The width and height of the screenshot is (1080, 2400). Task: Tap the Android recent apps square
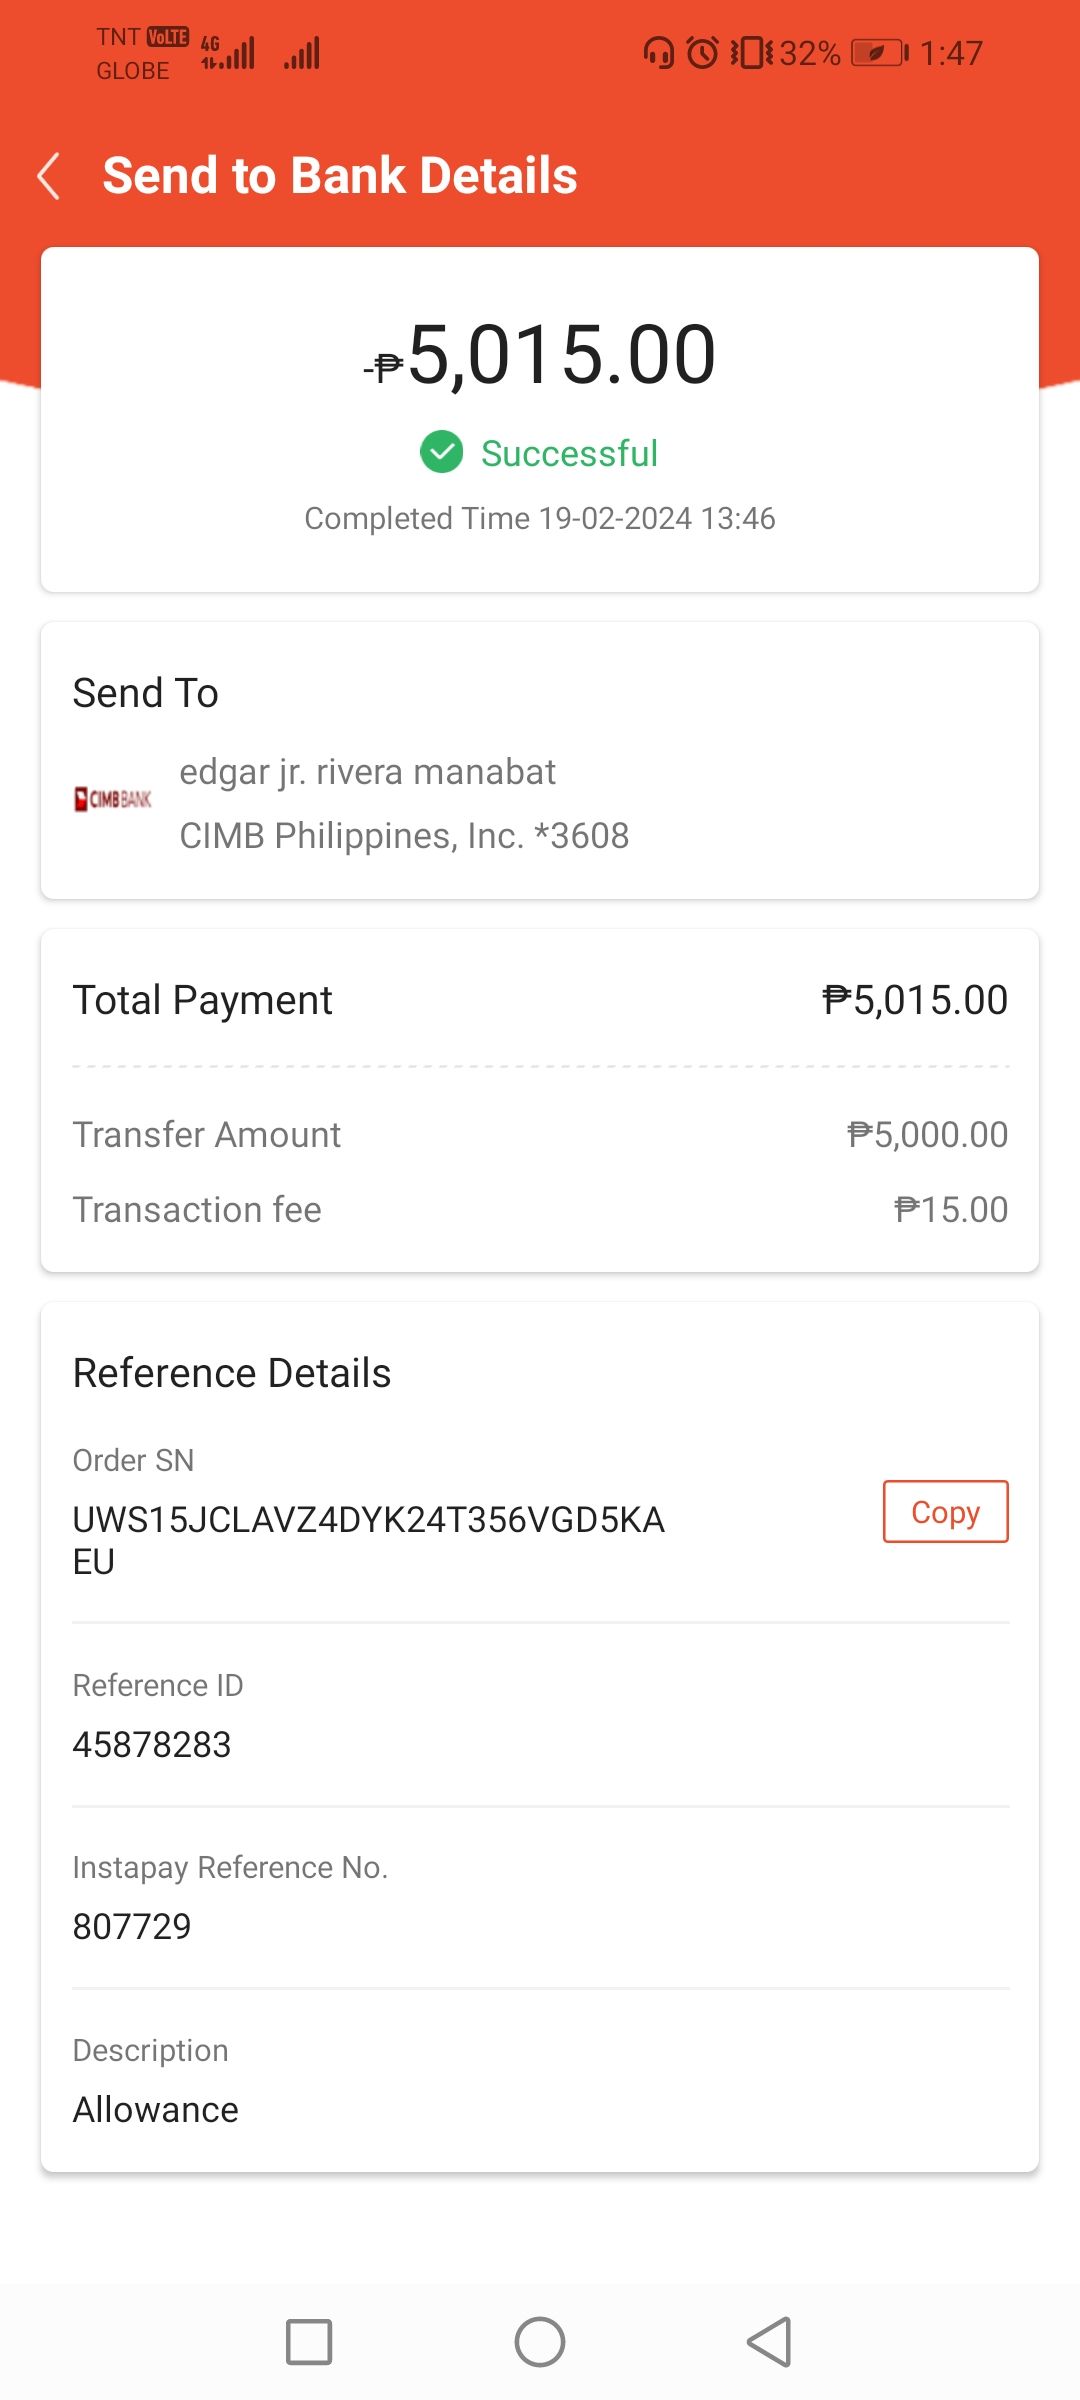309,2342
